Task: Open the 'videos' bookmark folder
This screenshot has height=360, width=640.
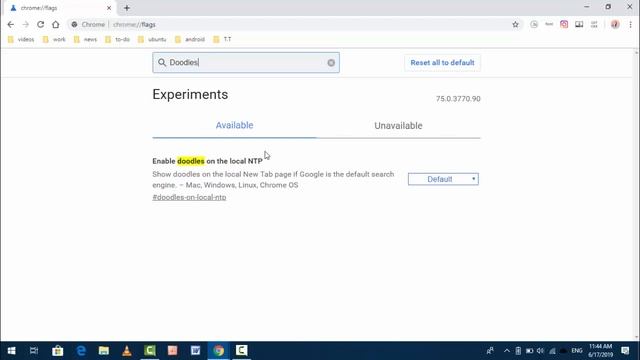Action: (x=21, y=40)
